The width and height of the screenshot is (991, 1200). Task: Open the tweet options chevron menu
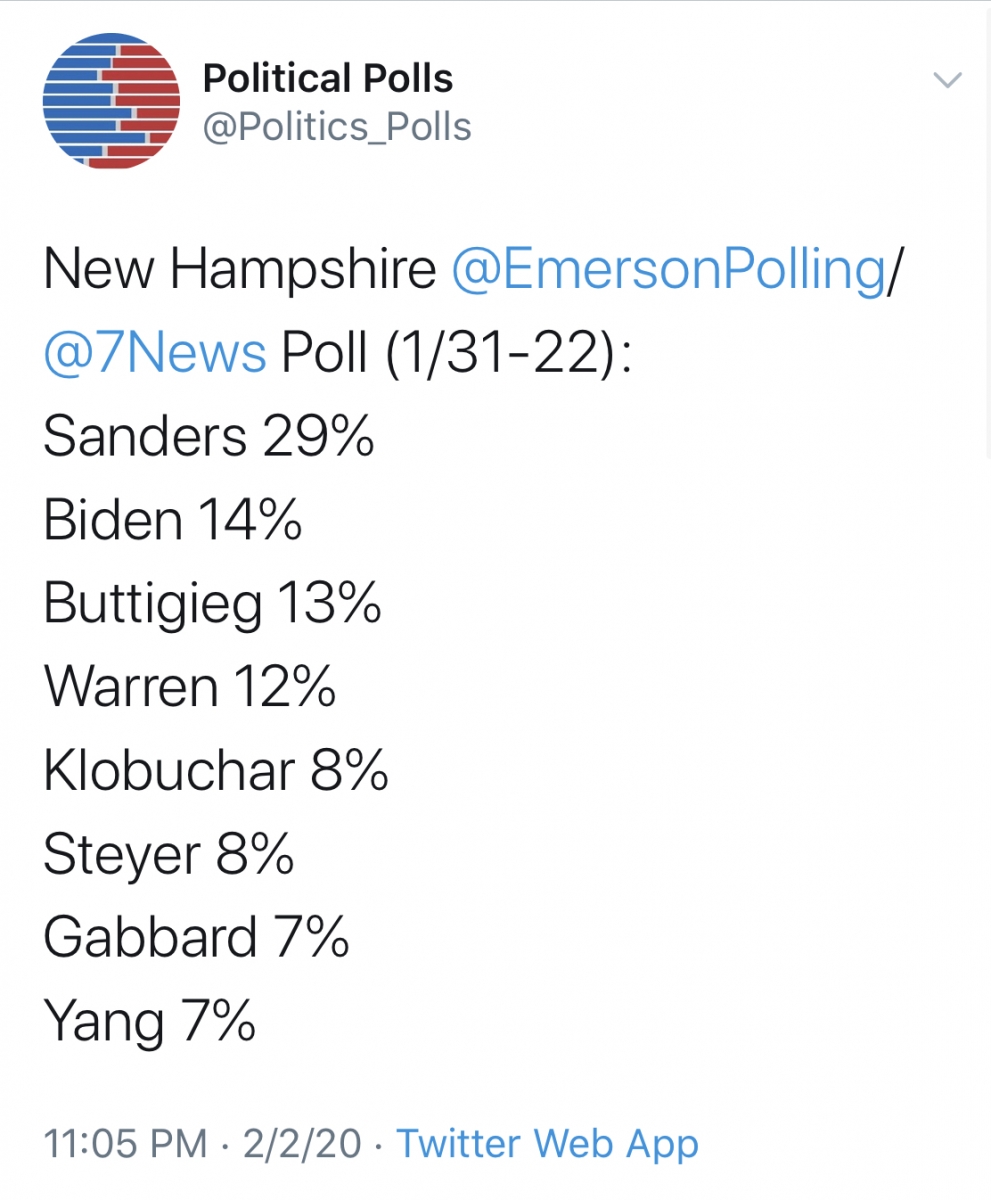[947, 81]
